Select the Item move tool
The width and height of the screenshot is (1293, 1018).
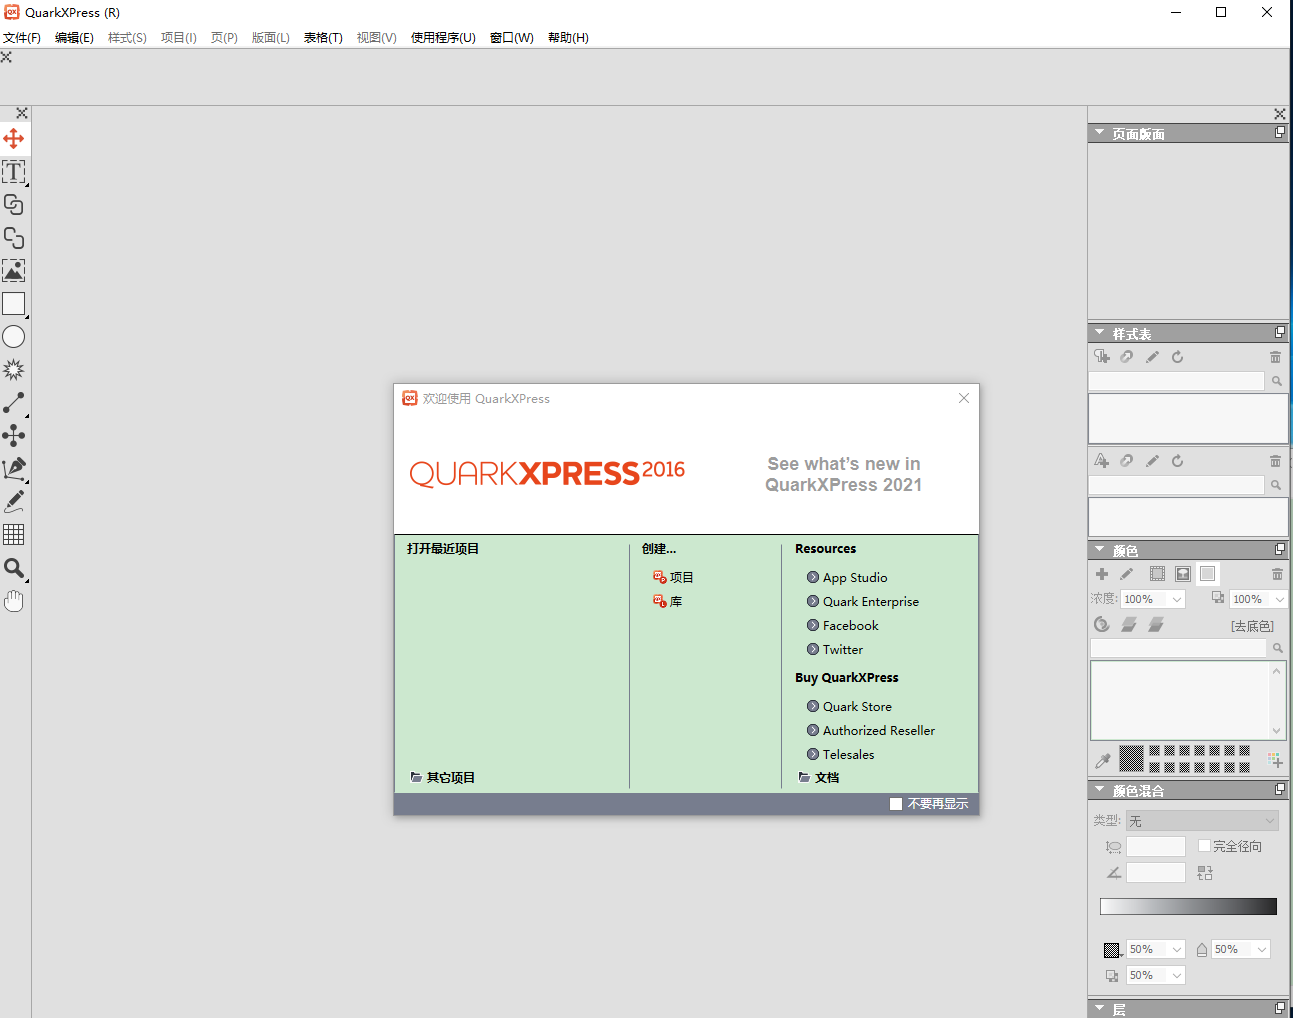[14, 139]
